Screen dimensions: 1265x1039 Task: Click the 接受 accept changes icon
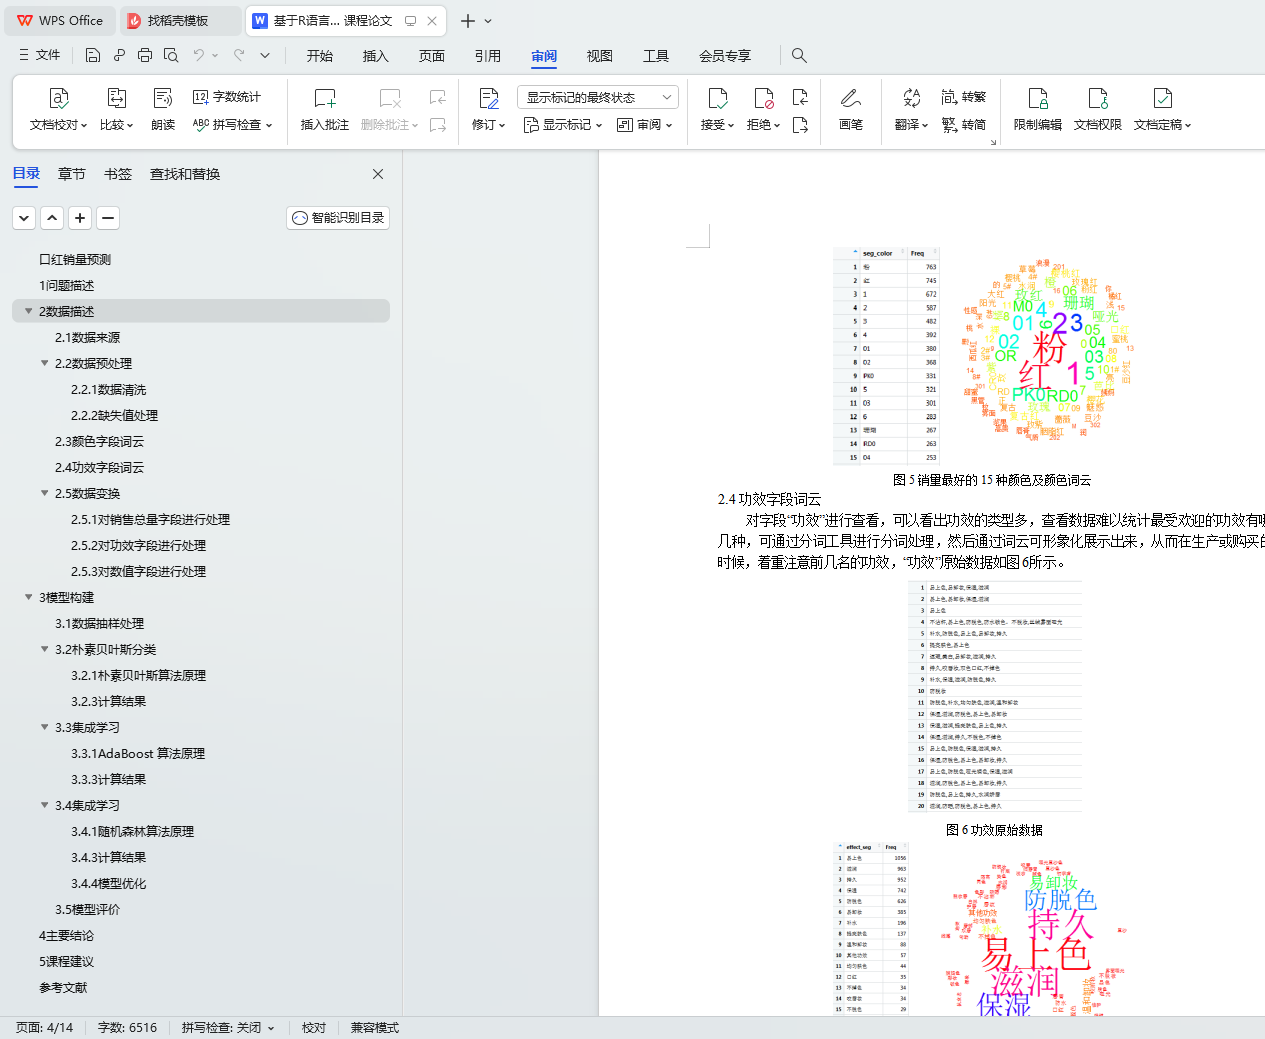click(x=717, y=110)
